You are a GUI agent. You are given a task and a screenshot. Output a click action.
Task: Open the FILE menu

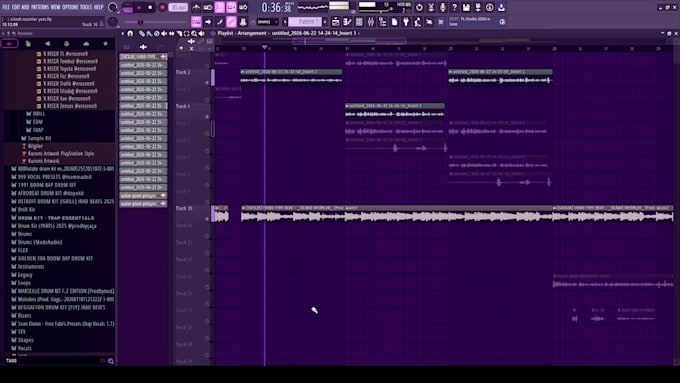[6, 7]
